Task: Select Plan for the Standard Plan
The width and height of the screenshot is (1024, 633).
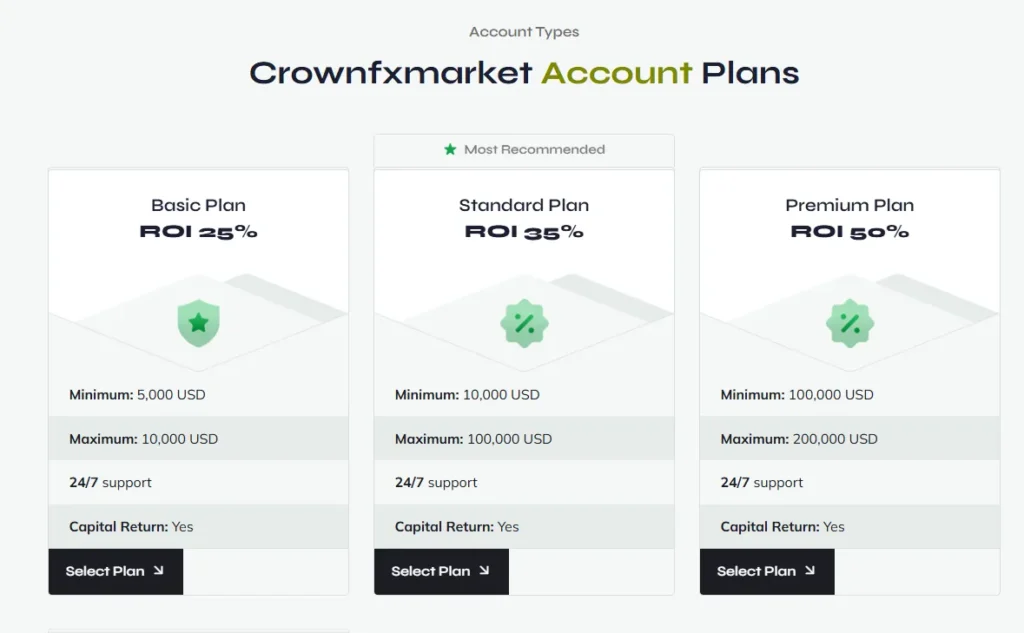Action: click(x=440, y=571)
